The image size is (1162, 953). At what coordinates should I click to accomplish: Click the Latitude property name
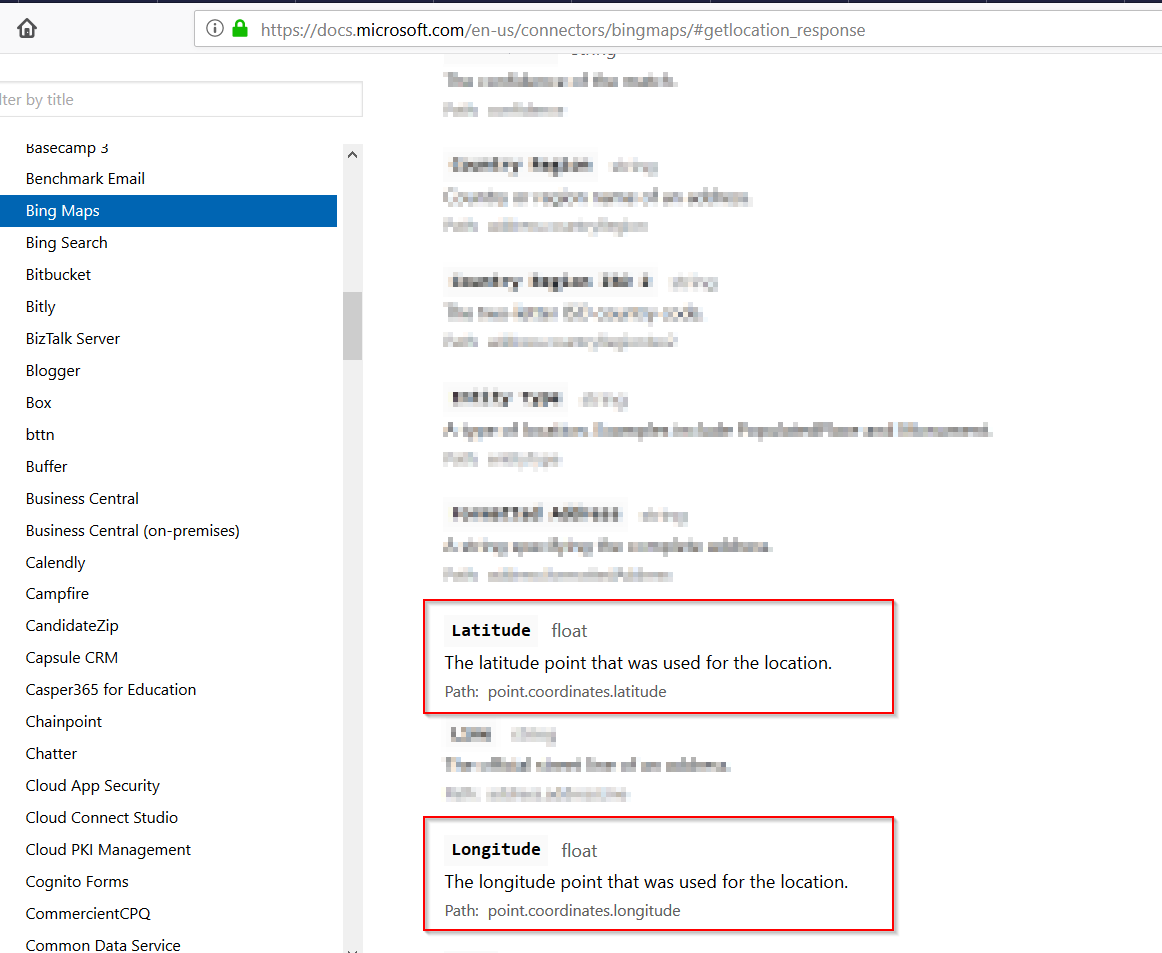[491, 630]
